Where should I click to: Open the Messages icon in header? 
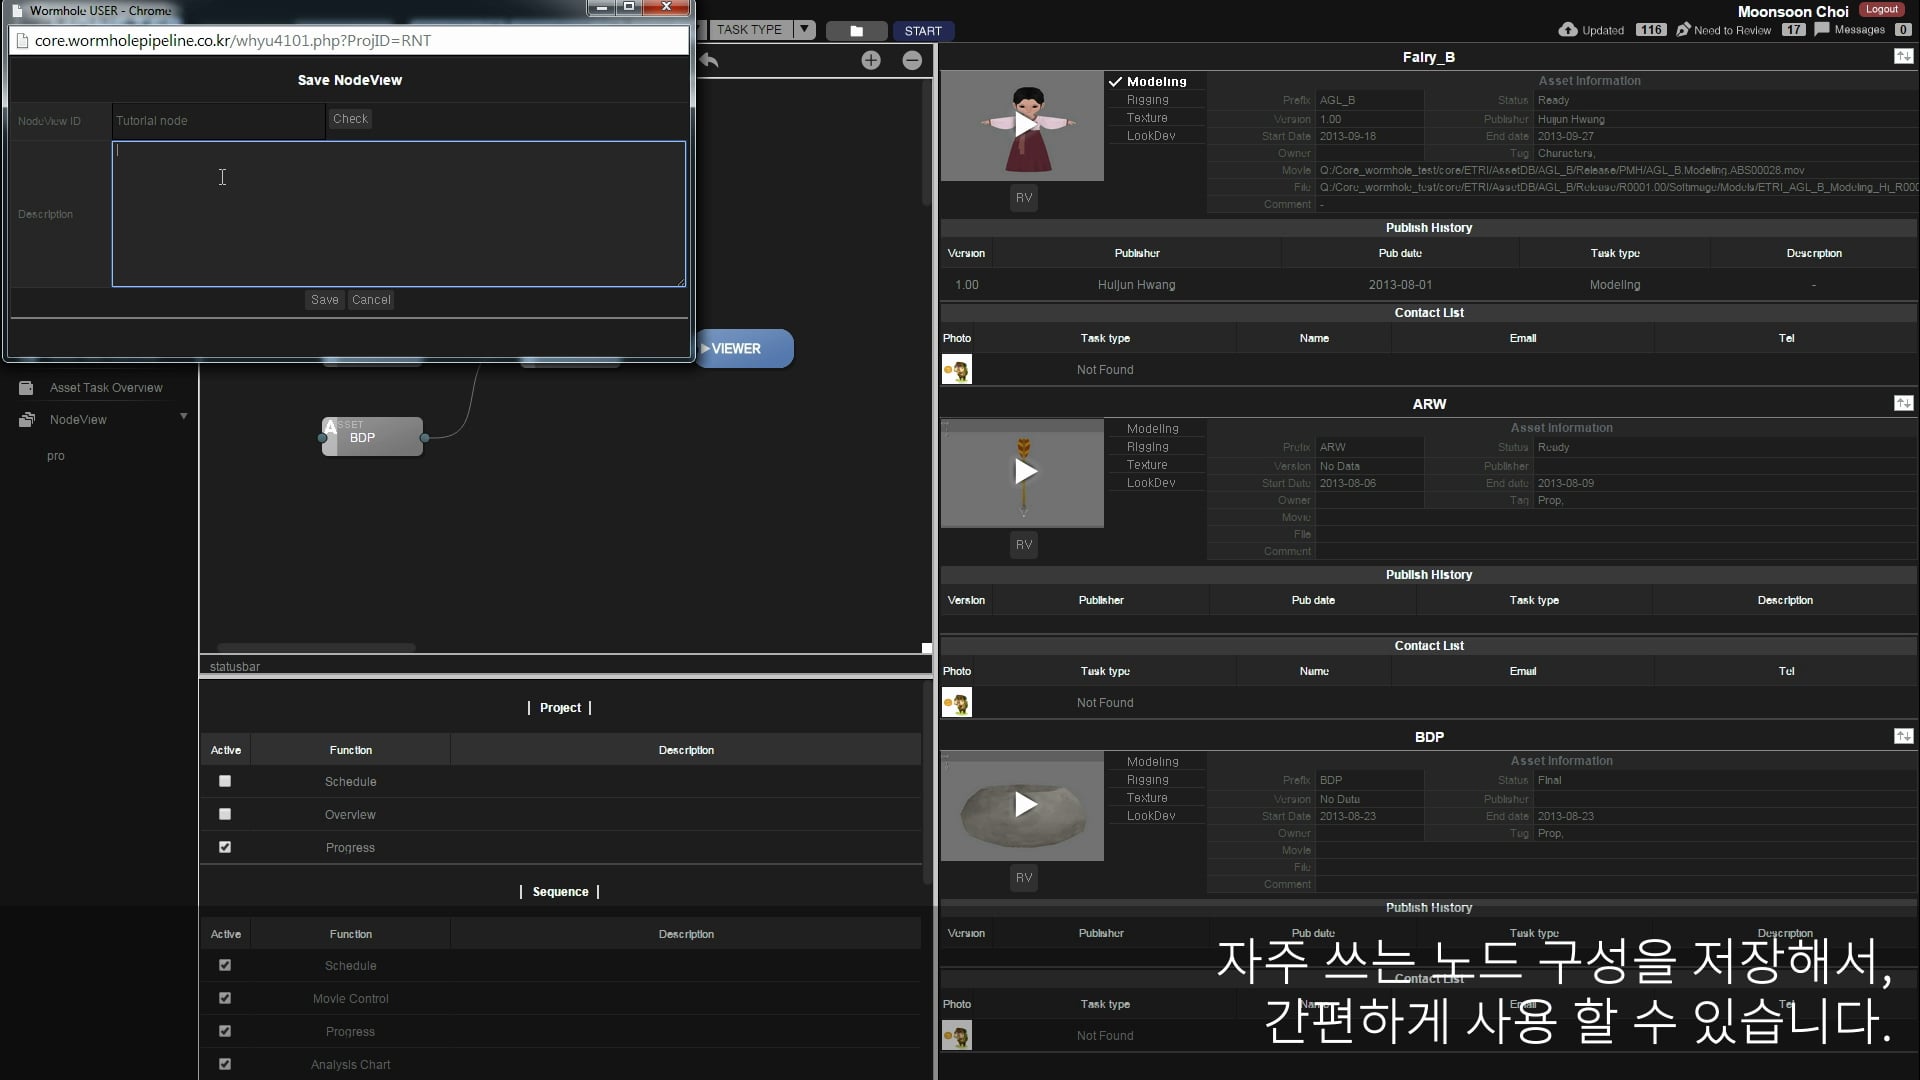(1822, 30)
